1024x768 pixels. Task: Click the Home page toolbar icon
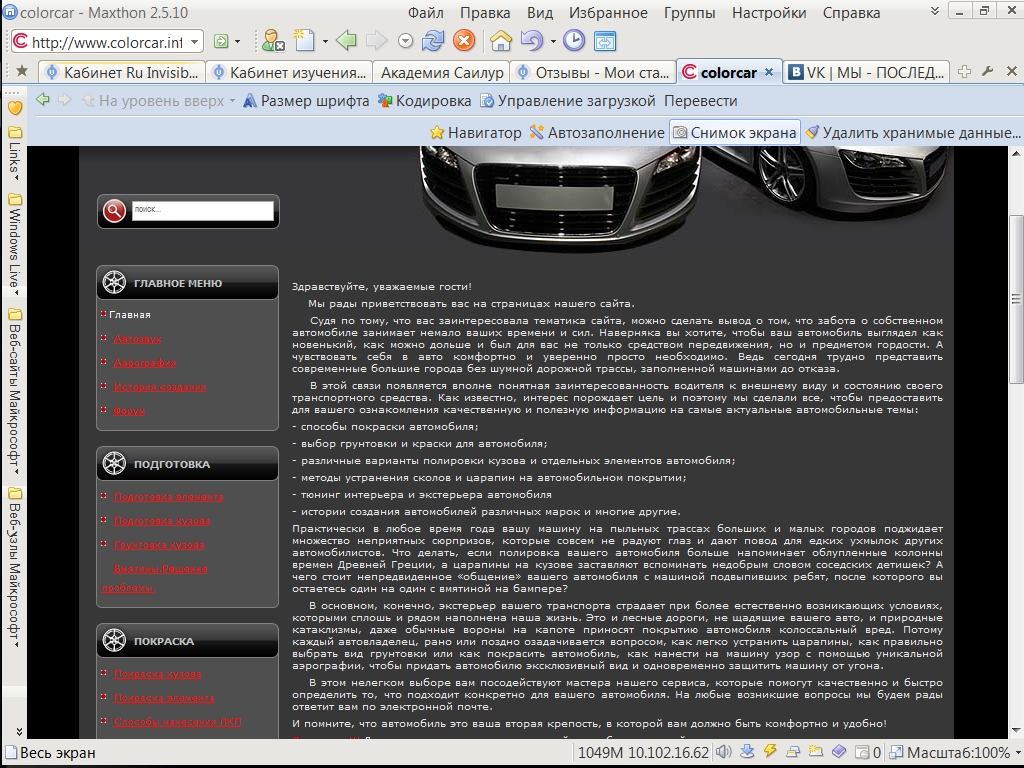[501, 41]
